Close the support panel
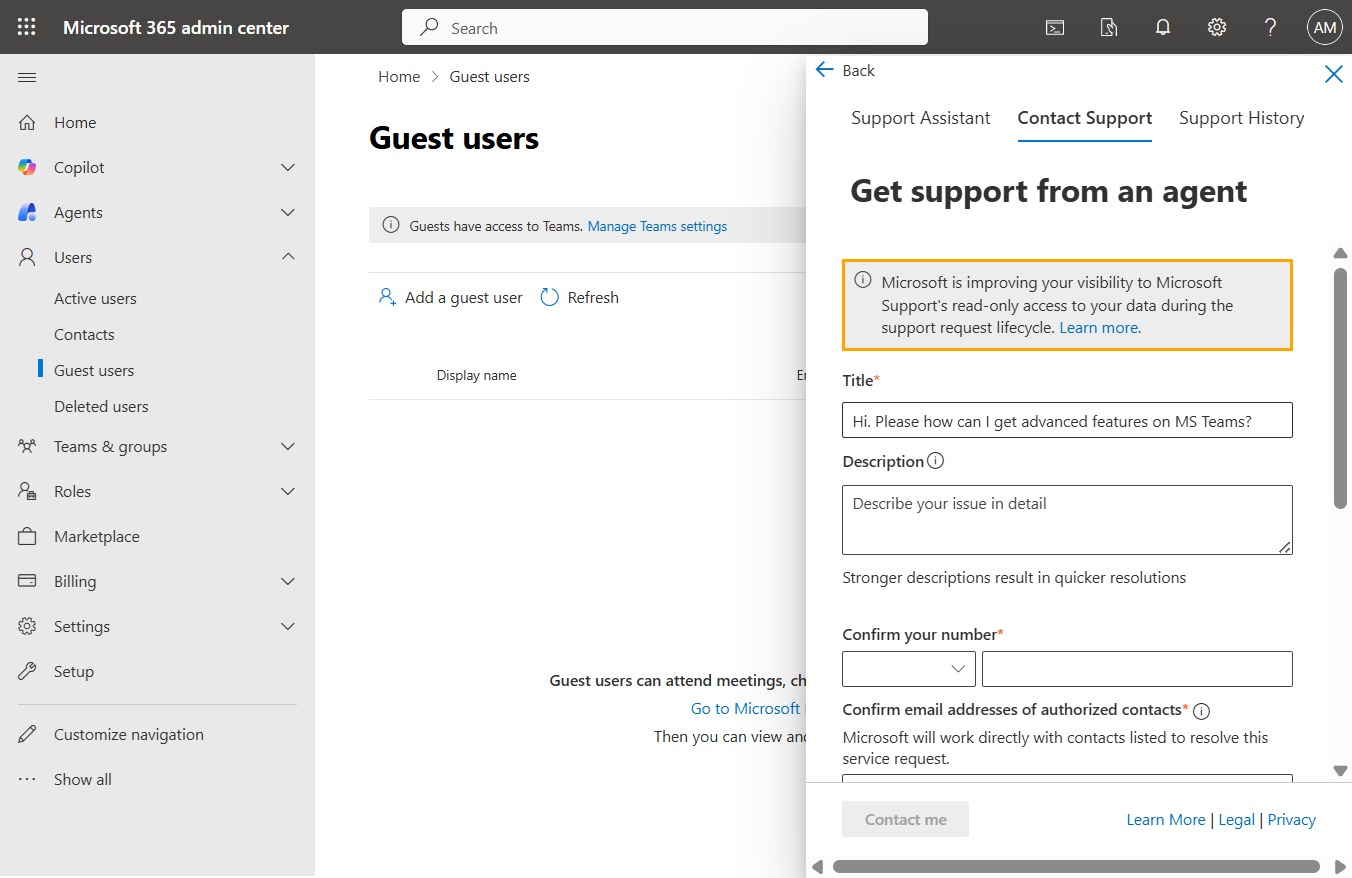The height and width of the screenshot is (878, 1352). tap(1334, 73)
